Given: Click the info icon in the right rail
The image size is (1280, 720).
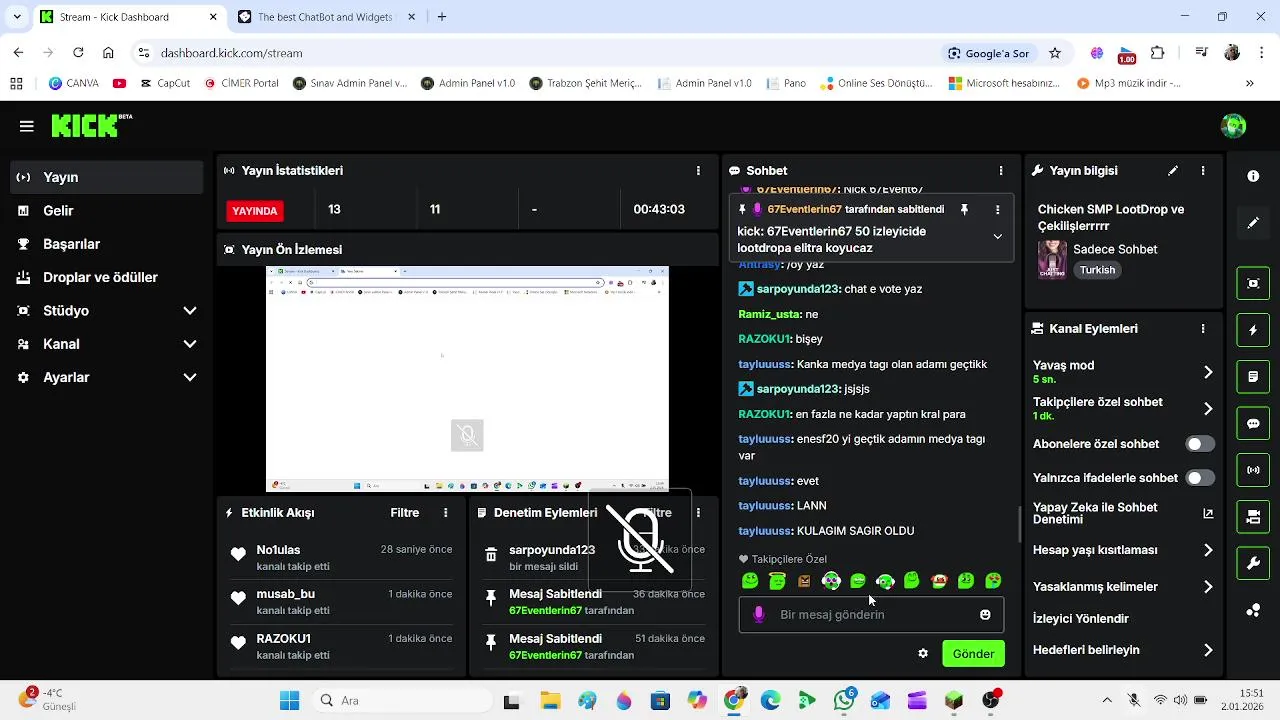Looking at the screenshot, I should coord(1253,176).
